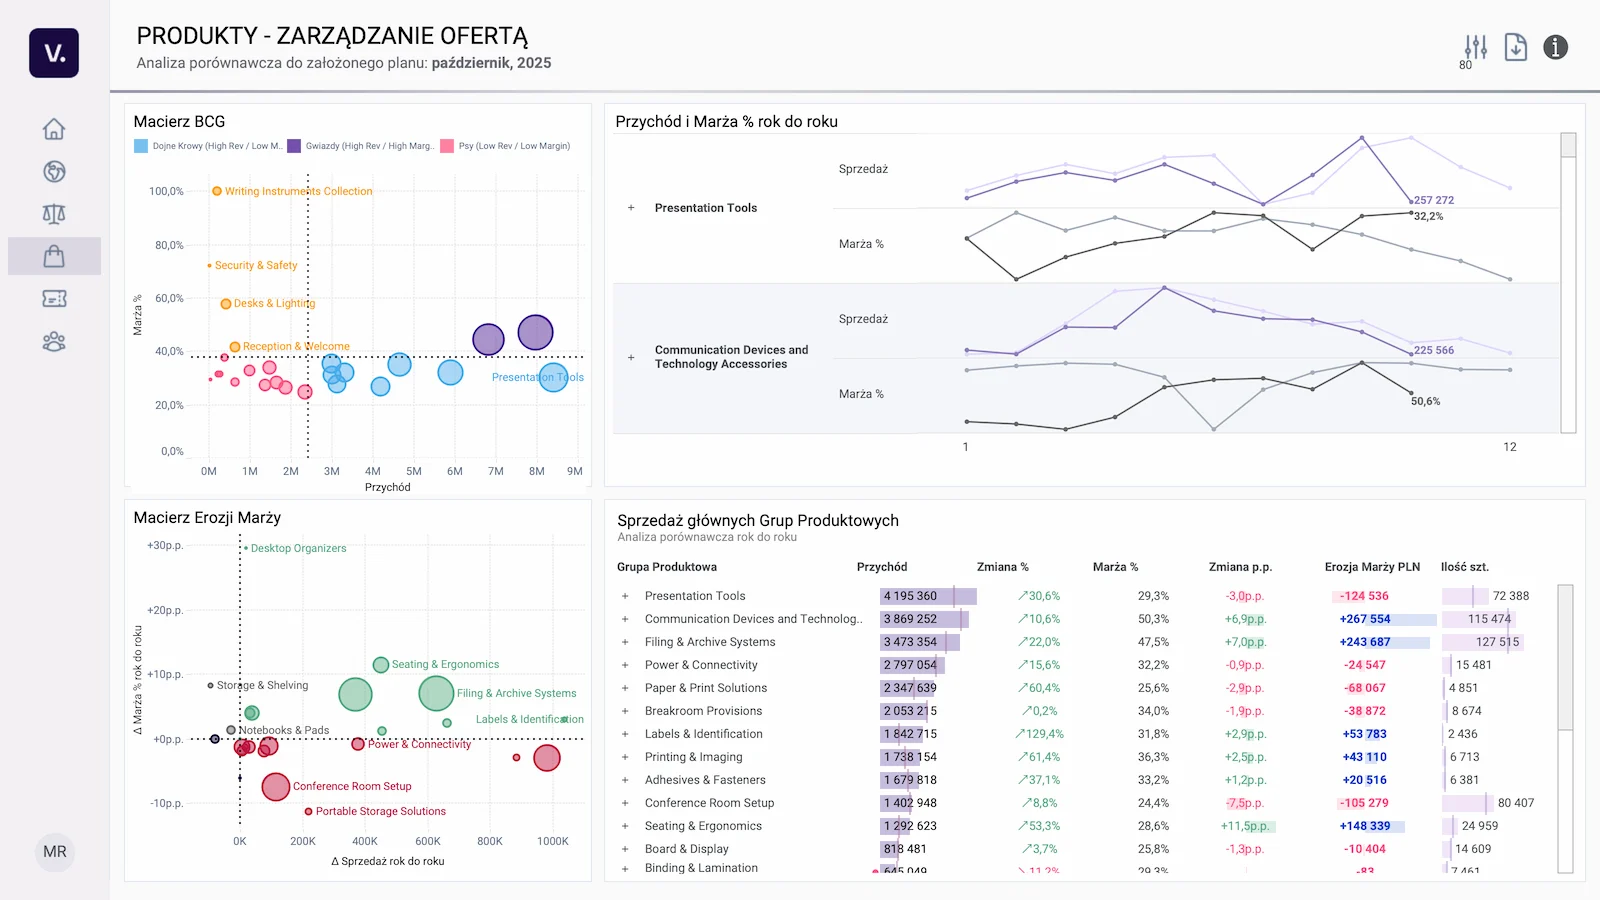
Task: Open the filters panel showing 80 active filters
Action: [1474, 44]
